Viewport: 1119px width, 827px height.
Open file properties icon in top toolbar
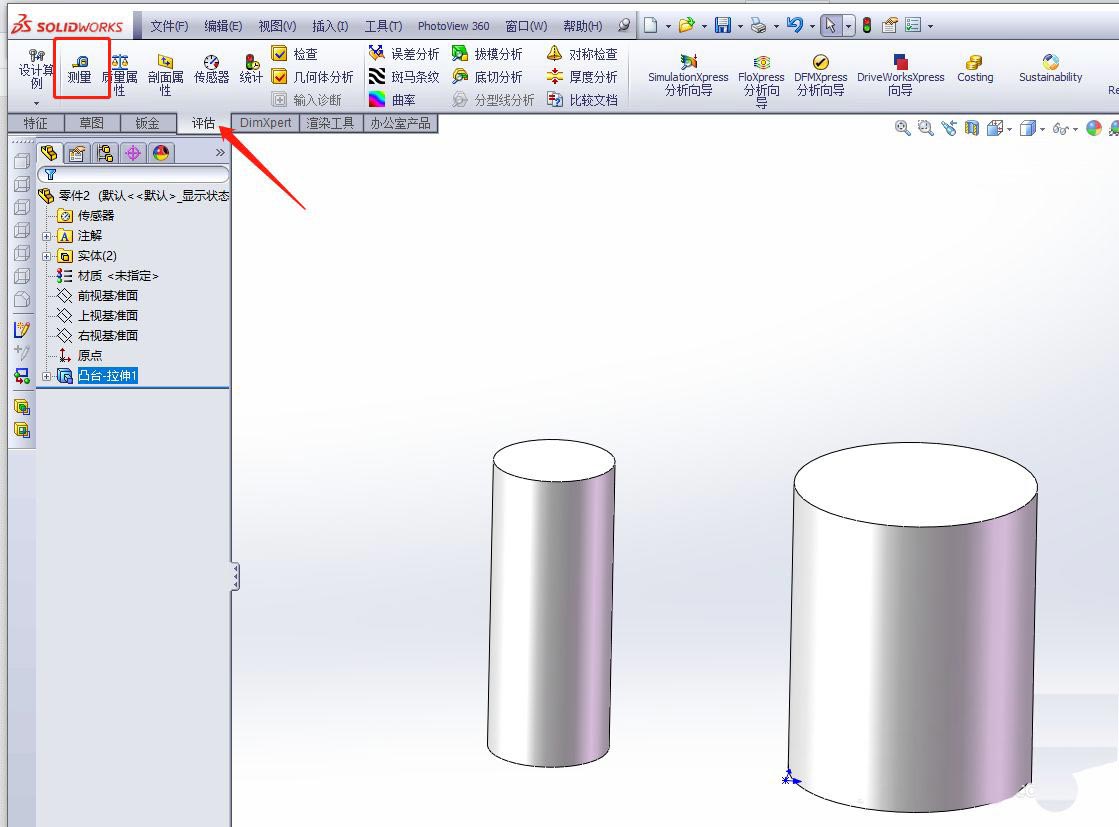pyautogui.click(x=889, y=26)
